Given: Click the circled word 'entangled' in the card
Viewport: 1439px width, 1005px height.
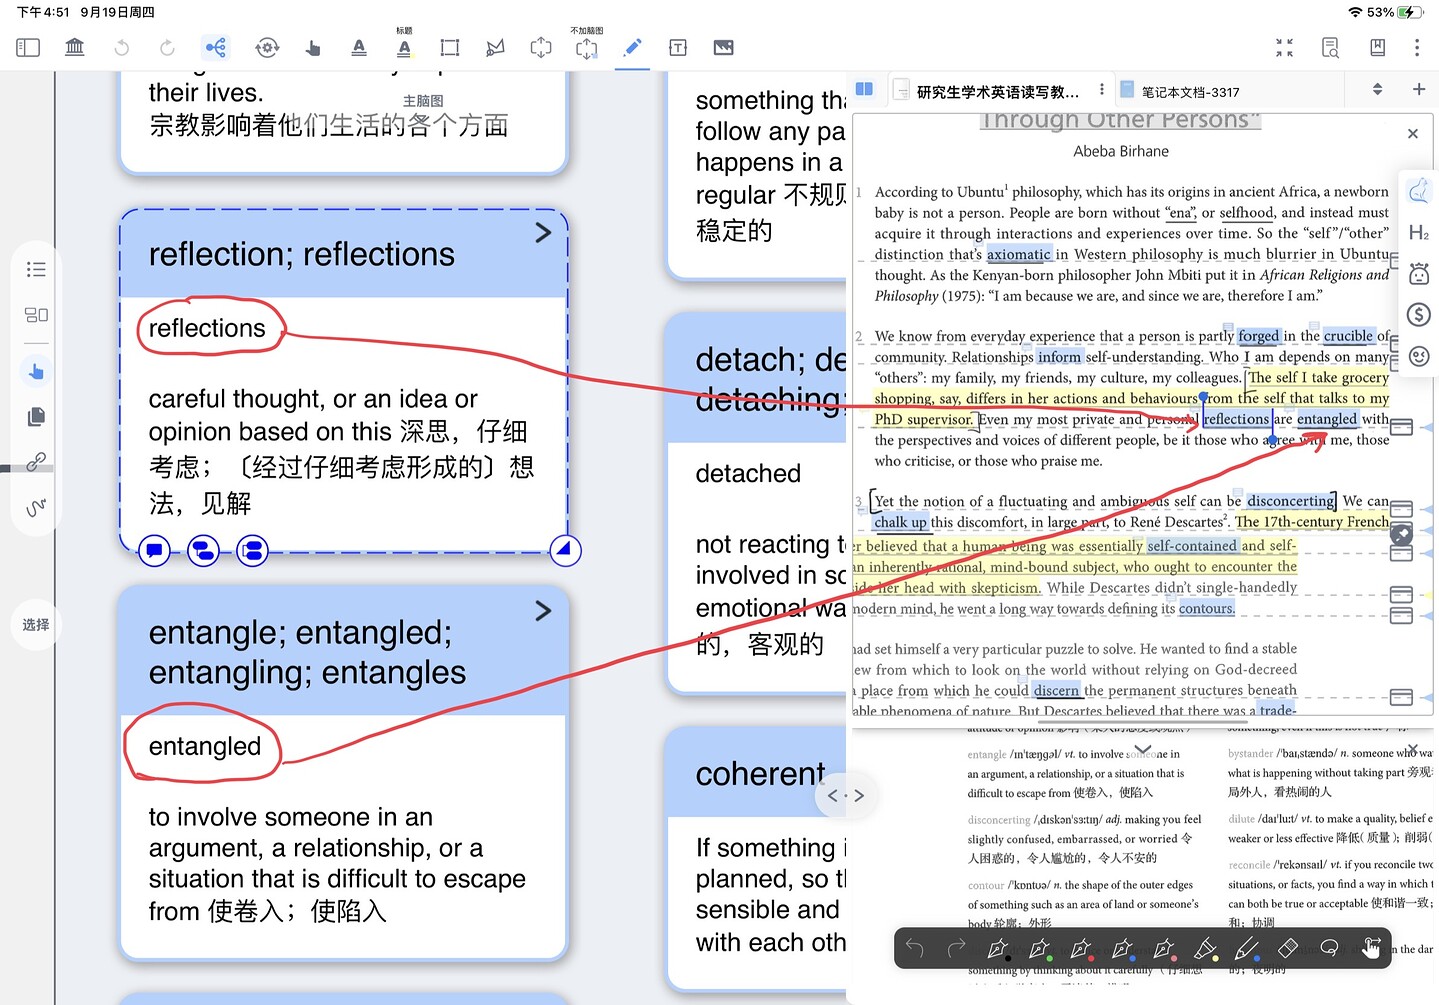Looking at the screenshot, I should (205, 746).
